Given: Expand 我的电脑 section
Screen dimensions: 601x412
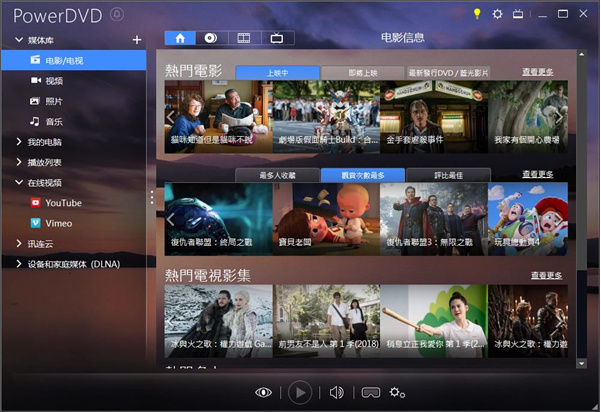Looking at the screenshot, I should (x=19, y=142).
